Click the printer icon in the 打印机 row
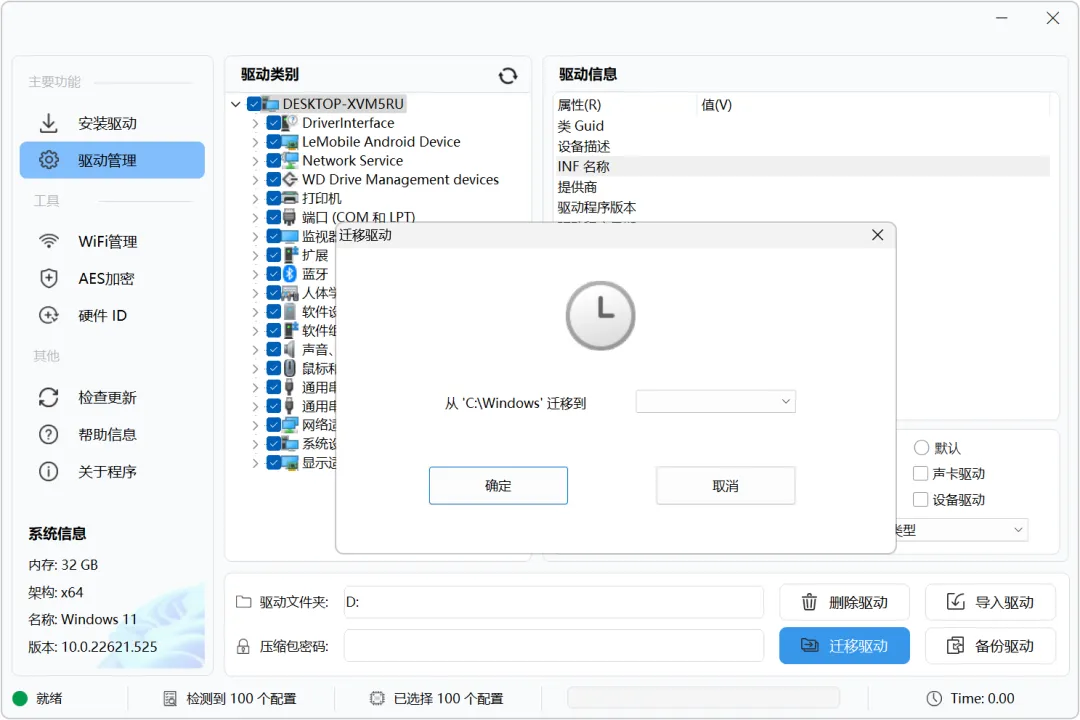Screen dimensions: 1080x720 coord(290,198)
